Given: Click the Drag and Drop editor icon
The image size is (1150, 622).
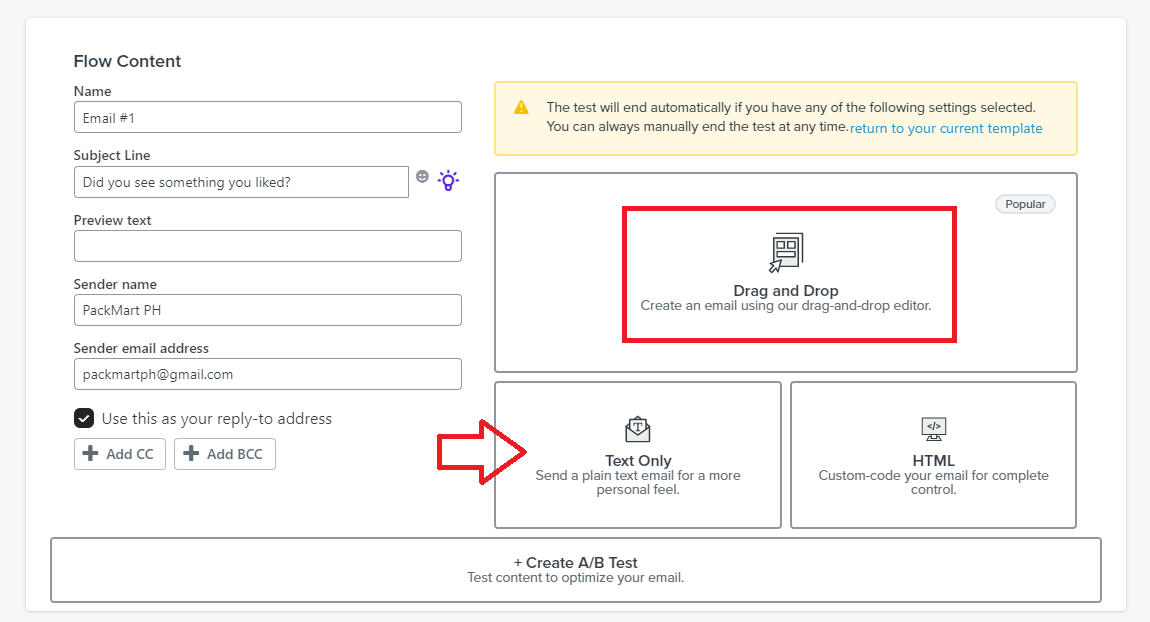Looking at the screenshot, I should [786, 253].
